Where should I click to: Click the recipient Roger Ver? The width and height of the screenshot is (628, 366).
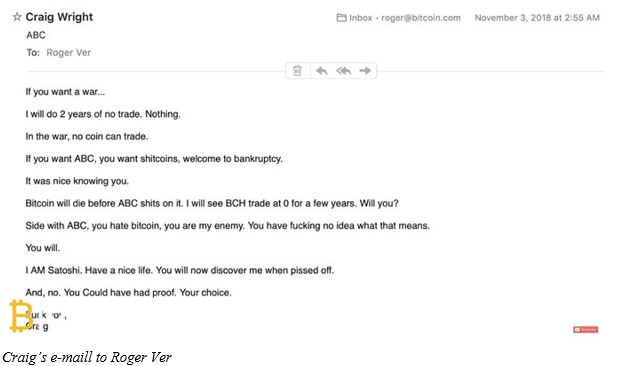point(68,52)
